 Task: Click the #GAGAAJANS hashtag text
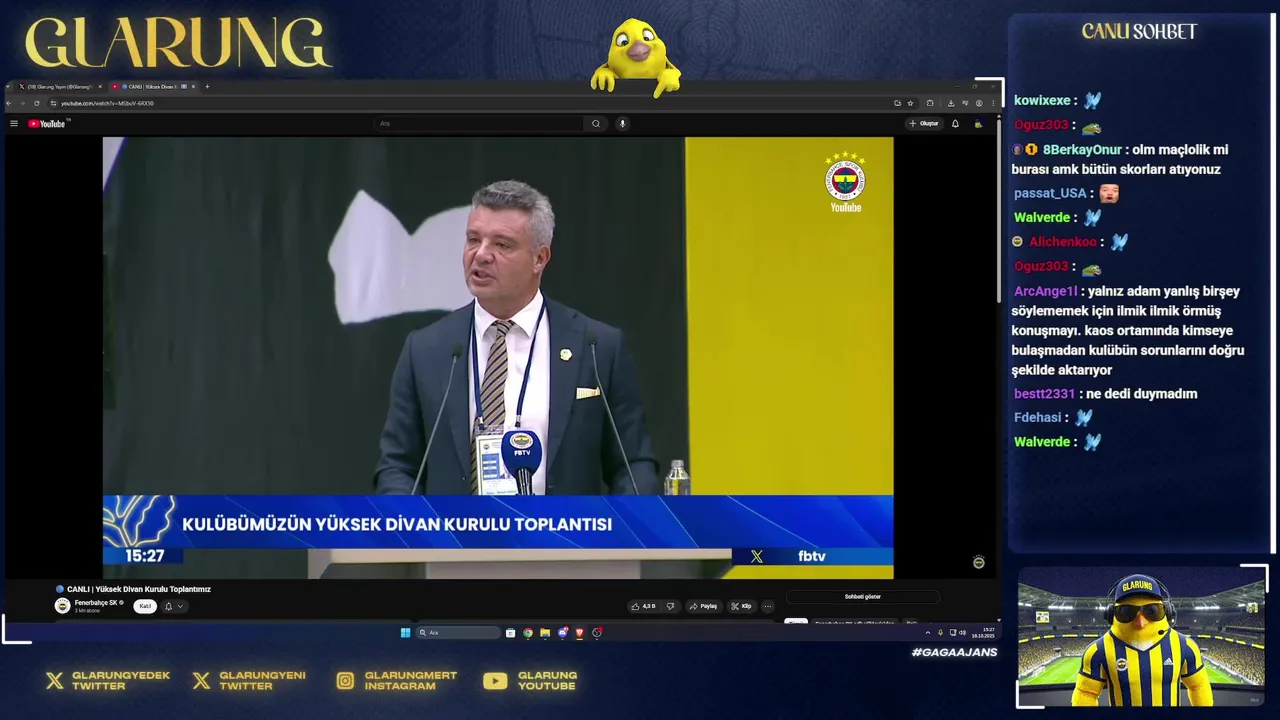pos(954,653)
